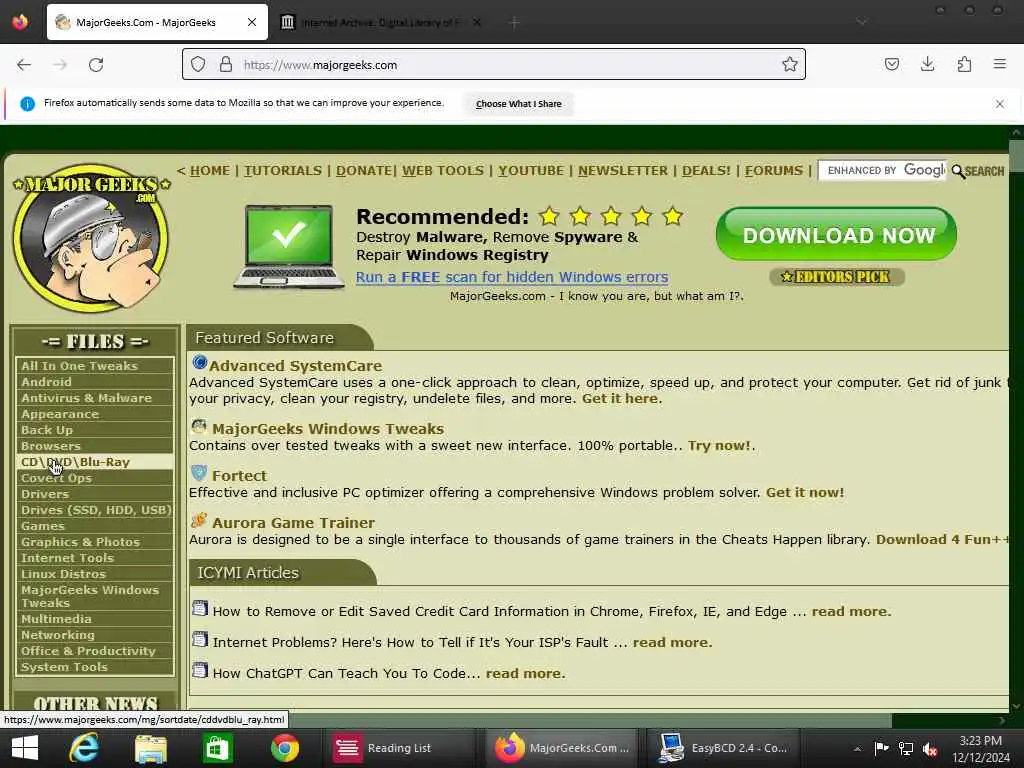Click the Aurora Game Trainer icon
The image size is (1024, 768).
pyautogui.click(x=199, y=520)
